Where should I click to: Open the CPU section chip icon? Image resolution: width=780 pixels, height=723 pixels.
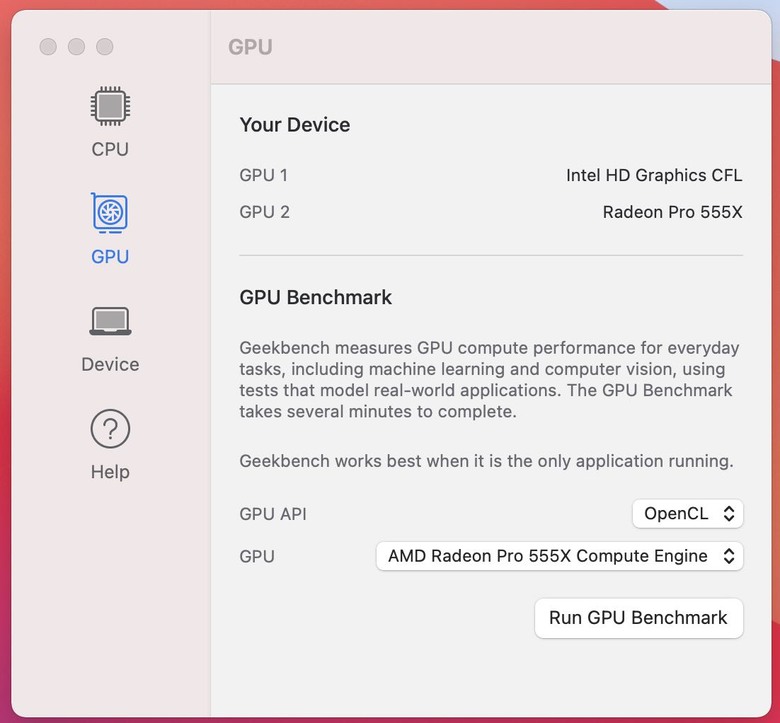point(110,105)
